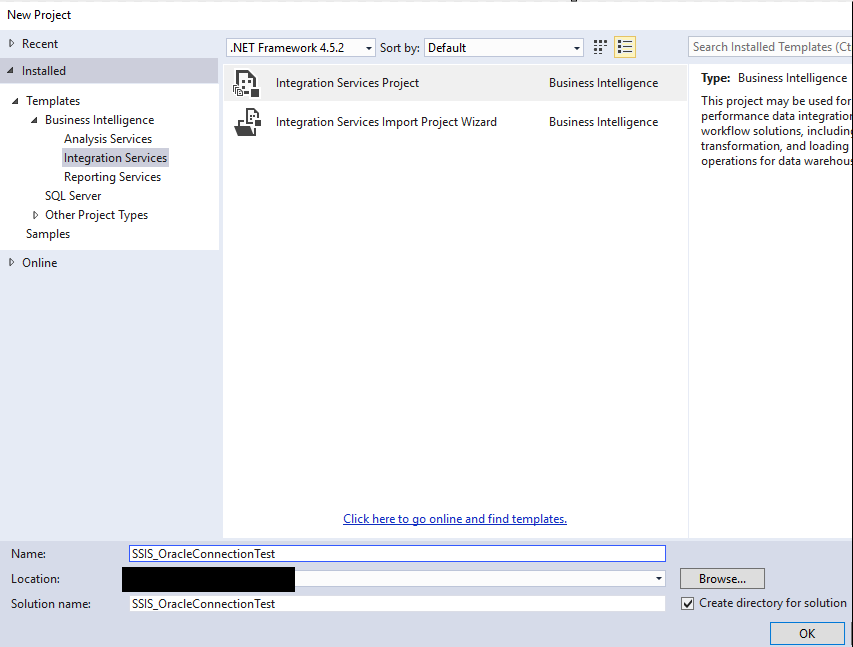Switch to Small Icons template view
Image resolution: width=853 pixels, height=647 pixels.
600,46
